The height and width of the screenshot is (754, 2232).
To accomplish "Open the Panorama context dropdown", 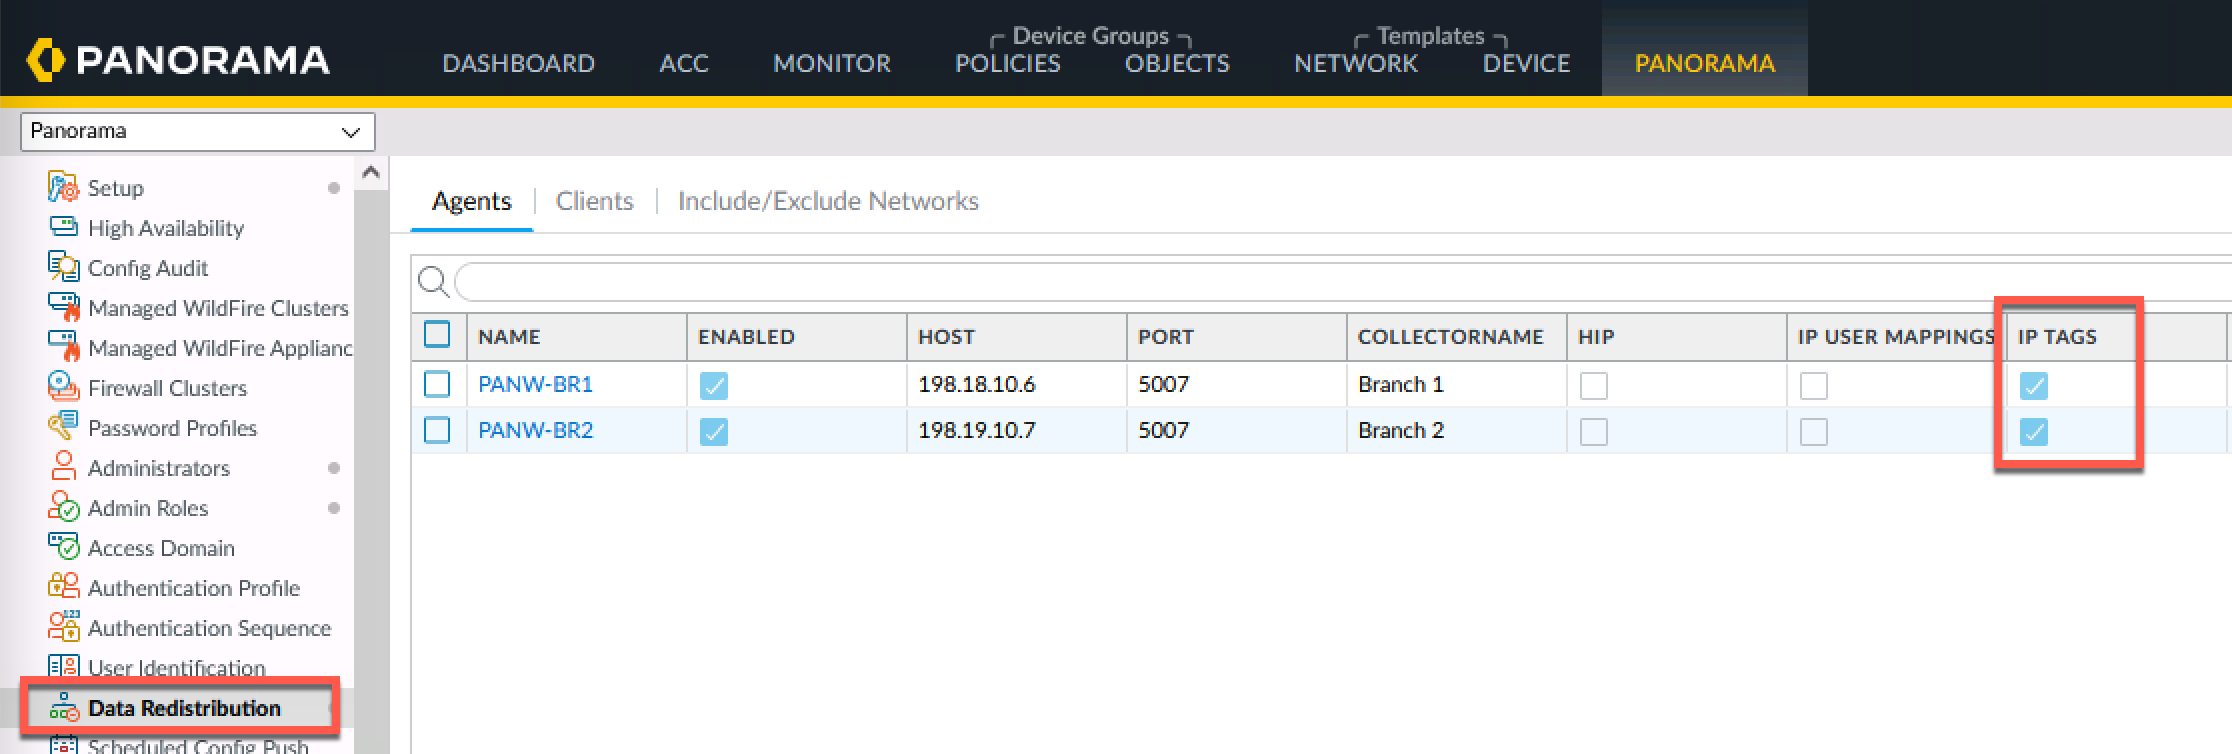I will [197, 131].
